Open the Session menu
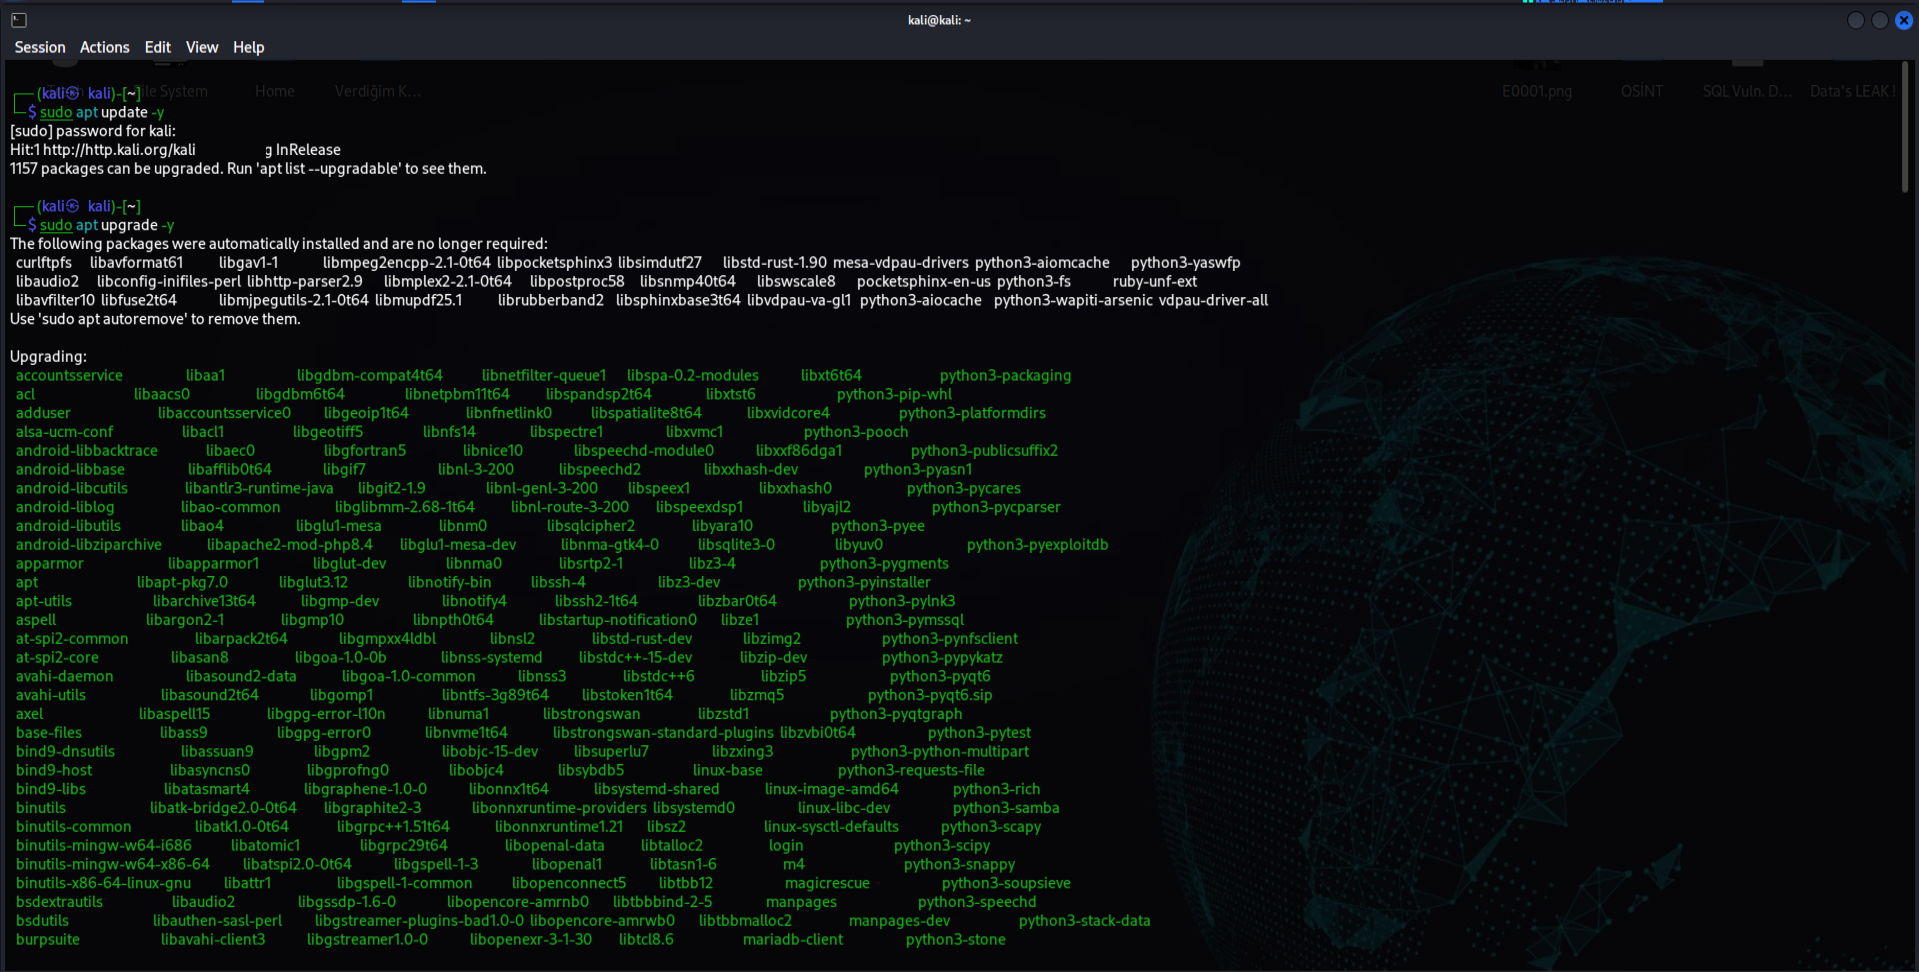Viewport: 1919px width, 972px height. (40, 47)
